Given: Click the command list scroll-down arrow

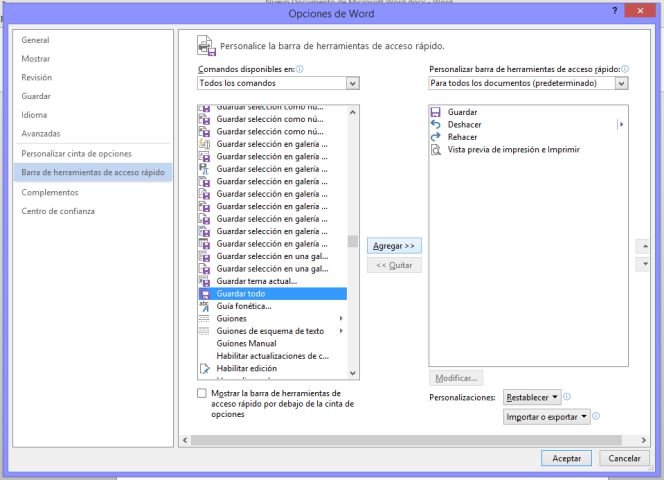Looking at the screenshot, I should pos(352,373).
